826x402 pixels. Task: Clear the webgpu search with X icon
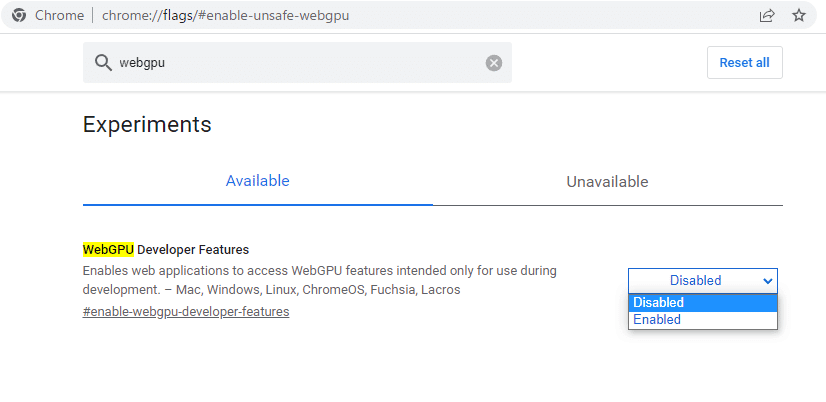point(494,63)
